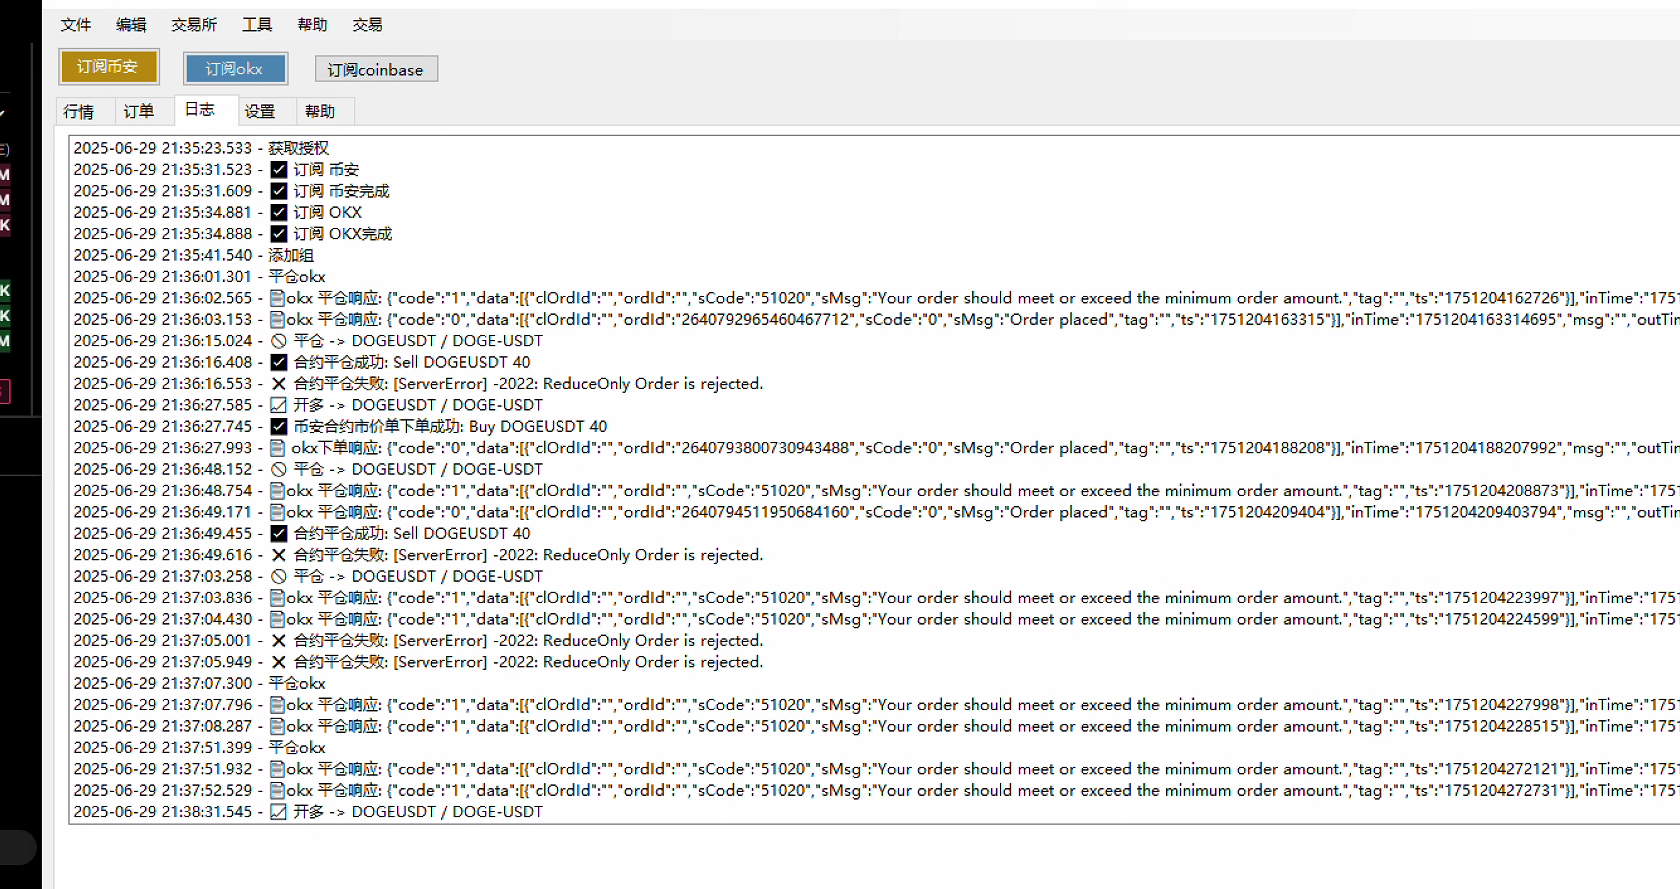Click the X icon on the 21:37:05.949 失败 line
The image size is (1680, 889).
tap(279, 662)
